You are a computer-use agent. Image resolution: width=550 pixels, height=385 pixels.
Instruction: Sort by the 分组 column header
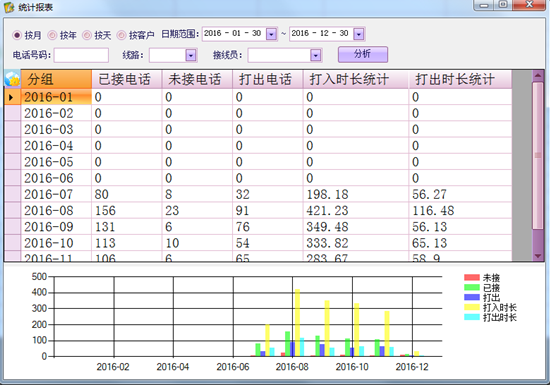coord(56,79)
